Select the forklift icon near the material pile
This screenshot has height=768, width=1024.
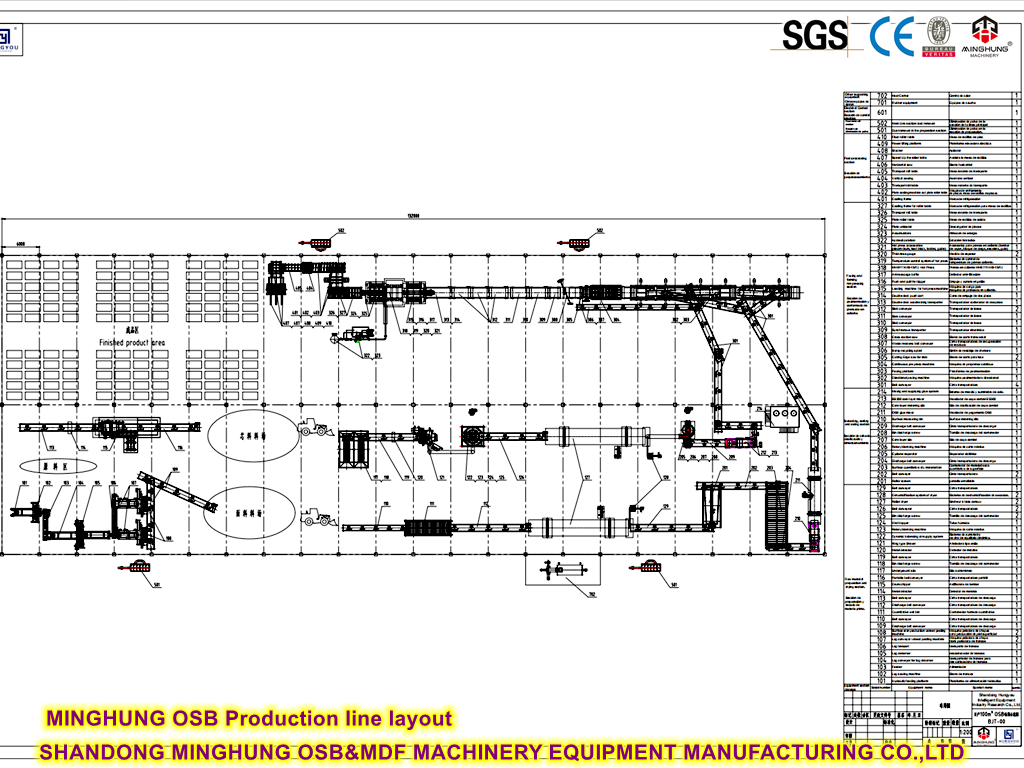pos(313,428)
